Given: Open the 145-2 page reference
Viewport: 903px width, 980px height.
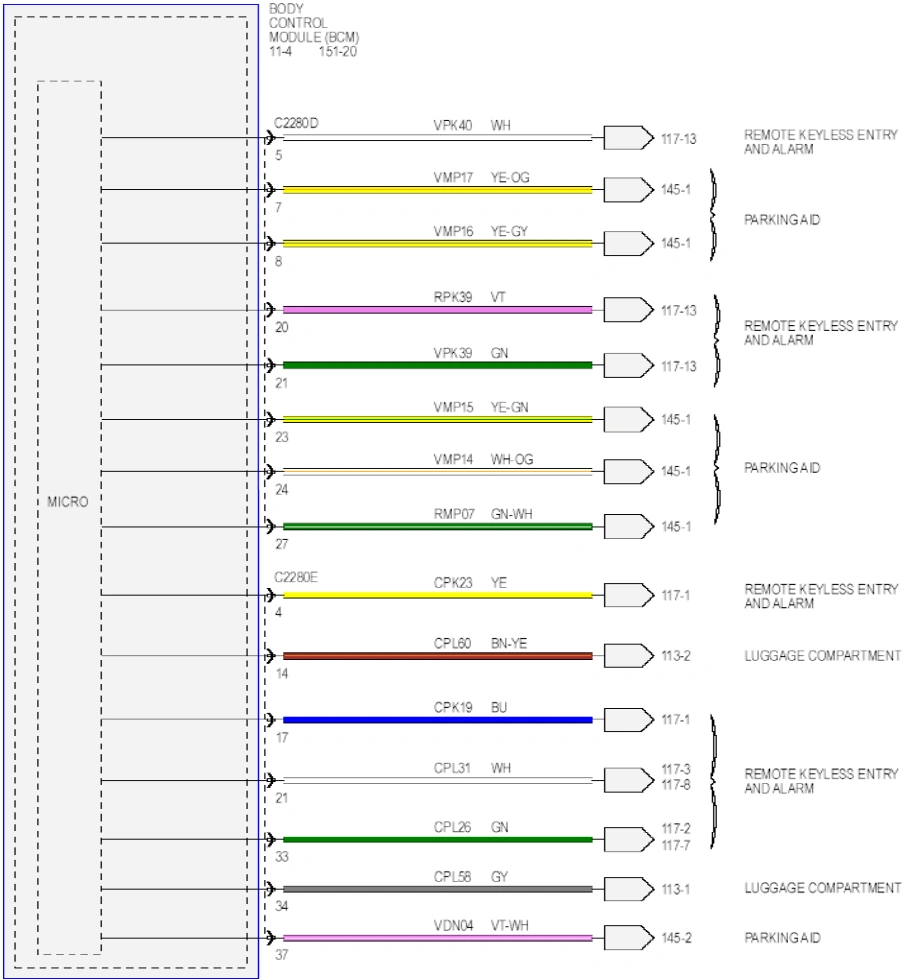Looking at the screenshot, I should [677, 938].
